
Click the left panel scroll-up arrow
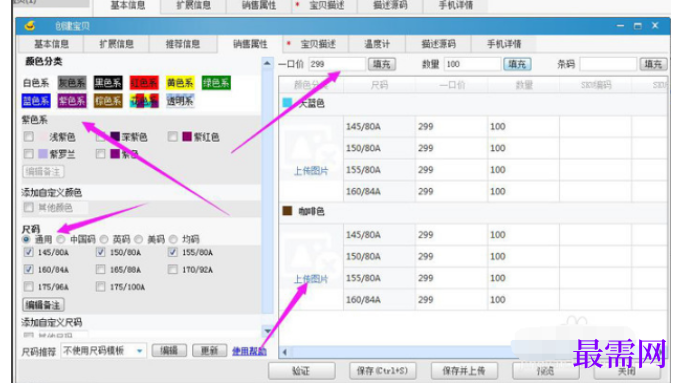pos(267,63)
